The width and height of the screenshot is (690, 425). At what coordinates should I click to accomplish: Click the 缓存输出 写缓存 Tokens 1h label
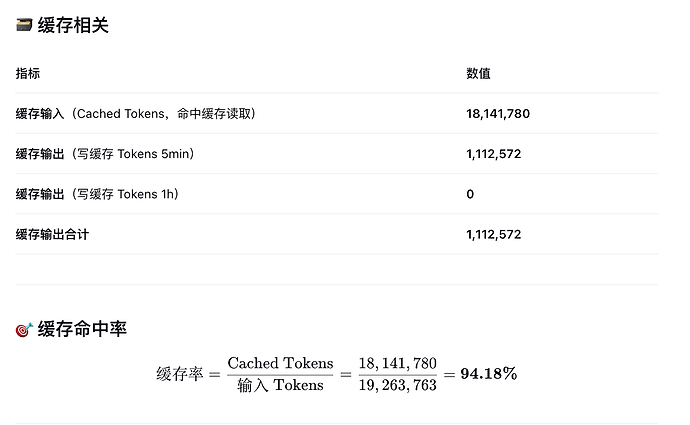[x=97, y=194]
